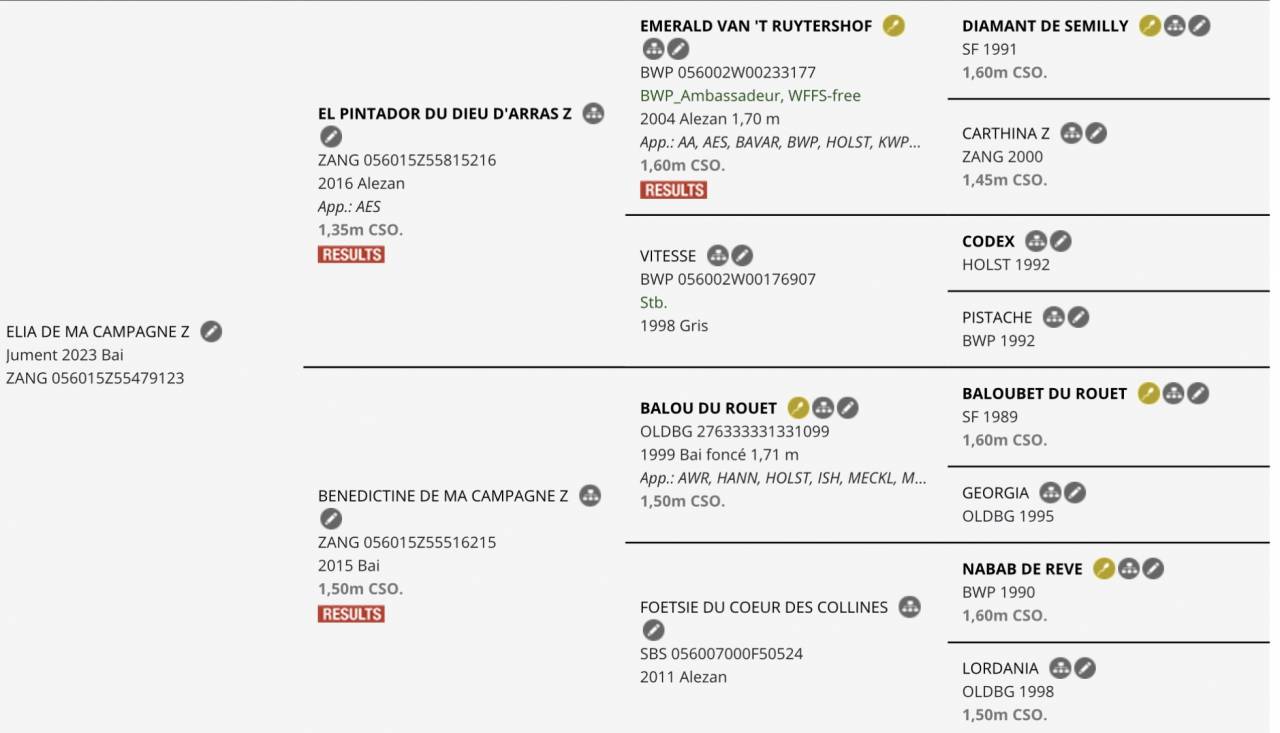
Task: Open pedigree tree icon for Georgia
Action: coord(1050,493)
